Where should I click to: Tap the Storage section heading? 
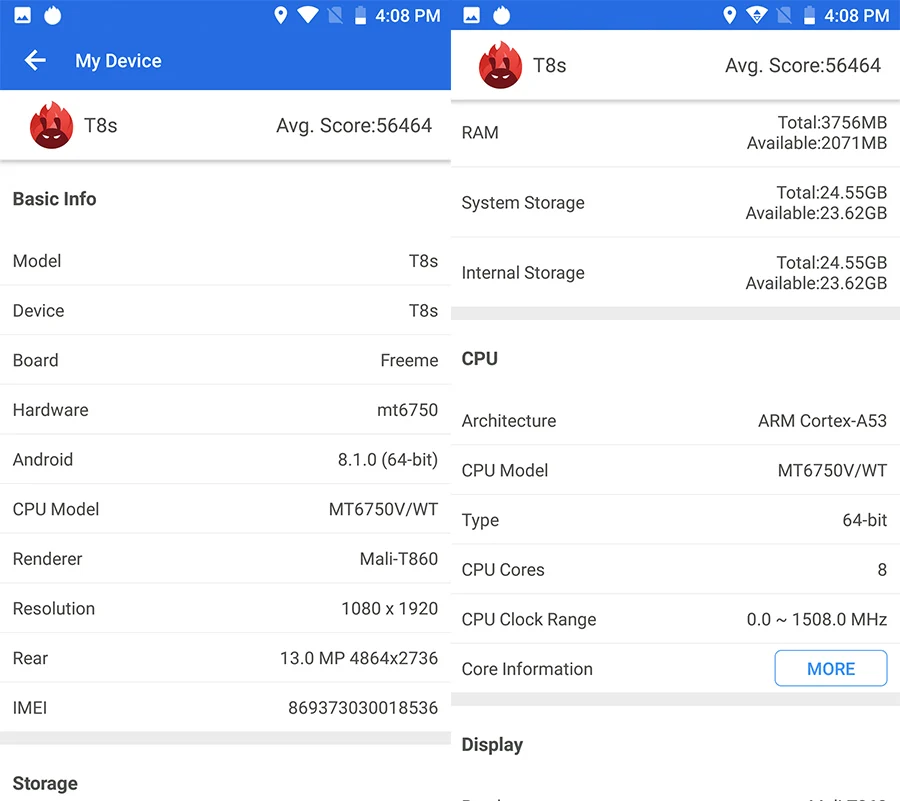point(45,784)
